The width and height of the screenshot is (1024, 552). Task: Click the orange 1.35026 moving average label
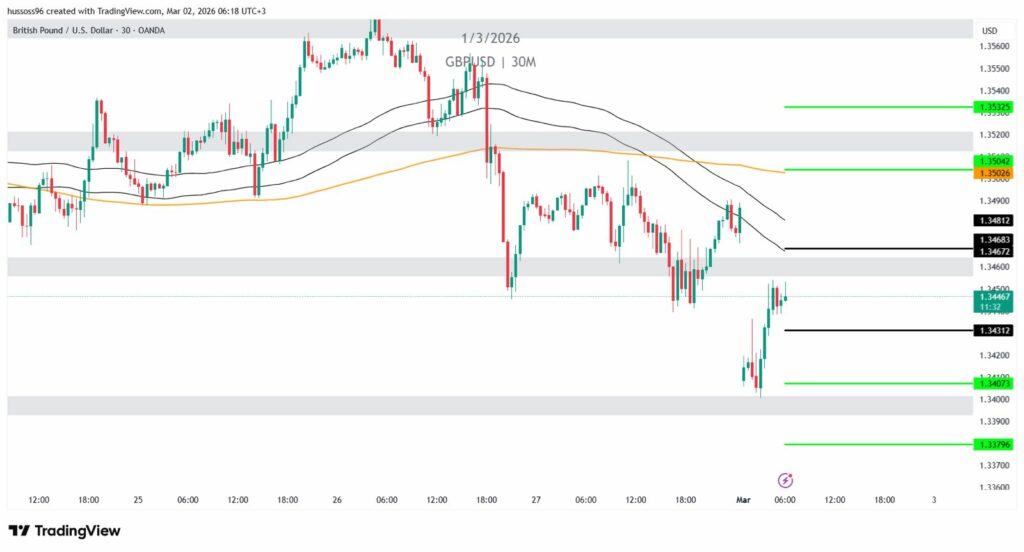[992, 174]
